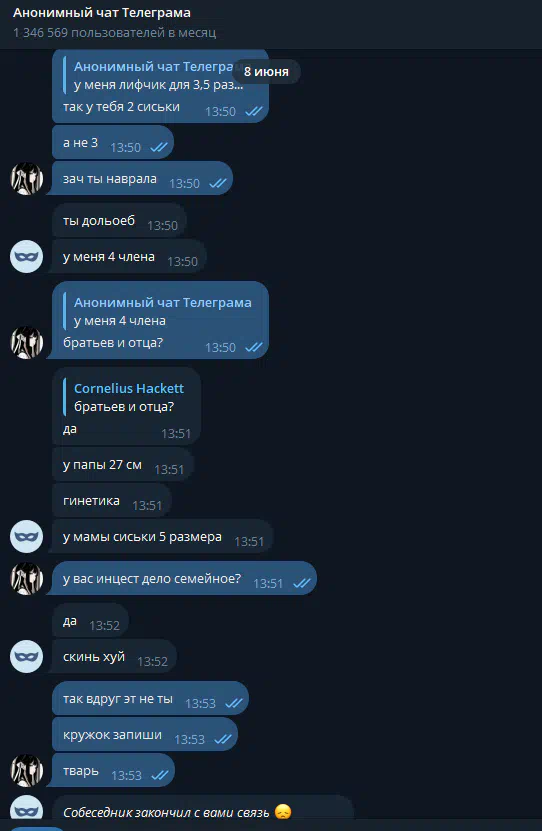
Task: Click the anime avatar beside 'зач ты наврала'
Action: [x=26, y=179]
